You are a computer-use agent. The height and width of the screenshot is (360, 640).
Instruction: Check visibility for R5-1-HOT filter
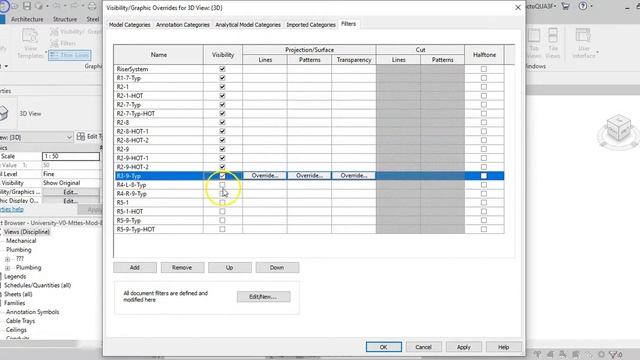[x=222, y=211]
